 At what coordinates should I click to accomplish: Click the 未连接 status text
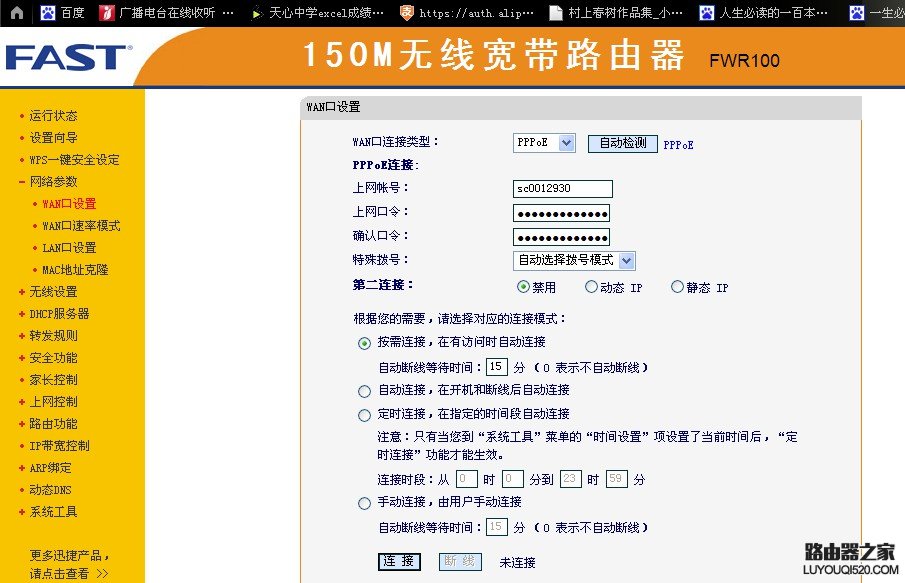click(517, 563)
